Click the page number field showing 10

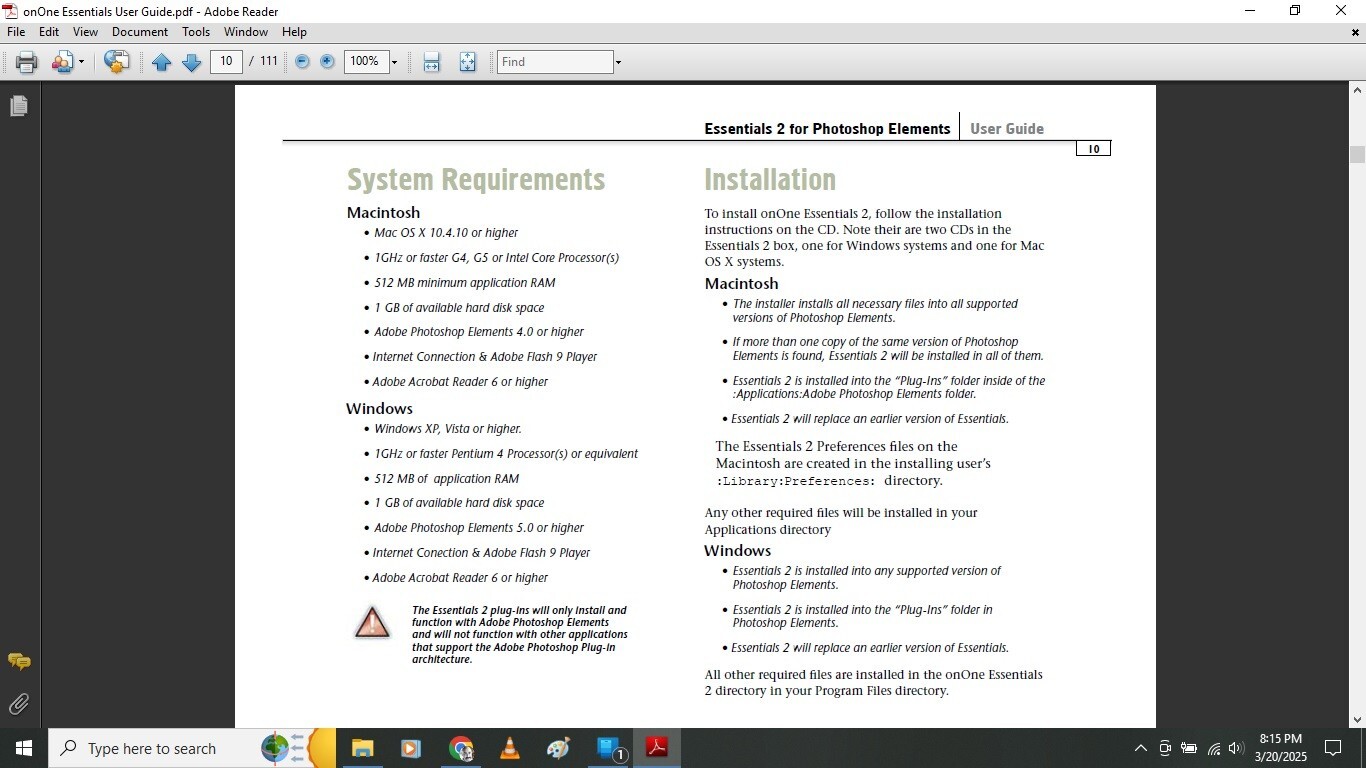226,61
